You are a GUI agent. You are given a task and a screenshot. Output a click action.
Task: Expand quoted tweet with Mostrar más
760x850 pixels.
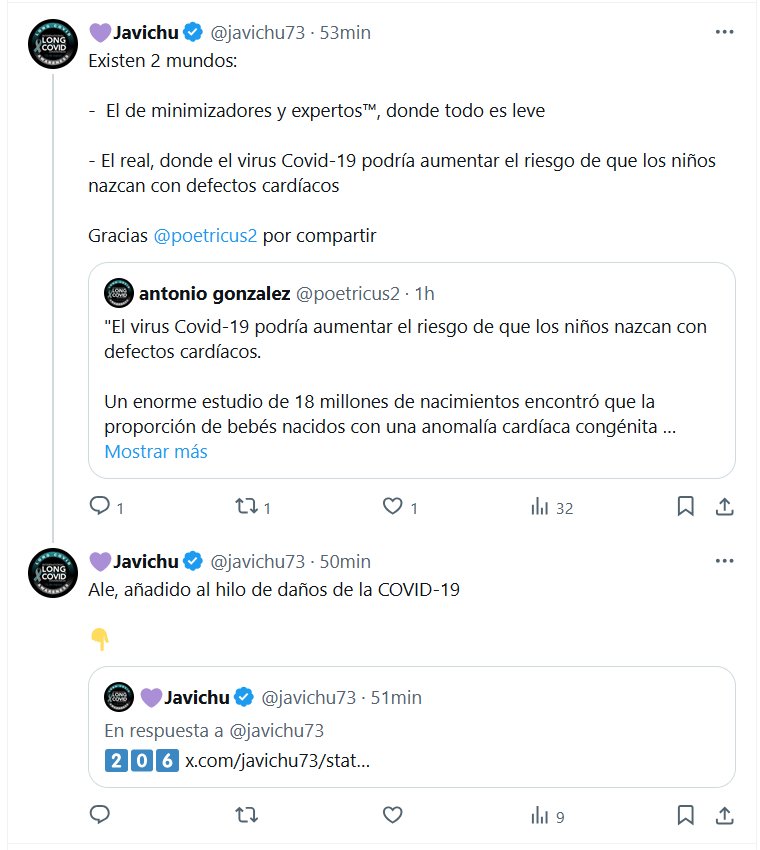point(156,452)
